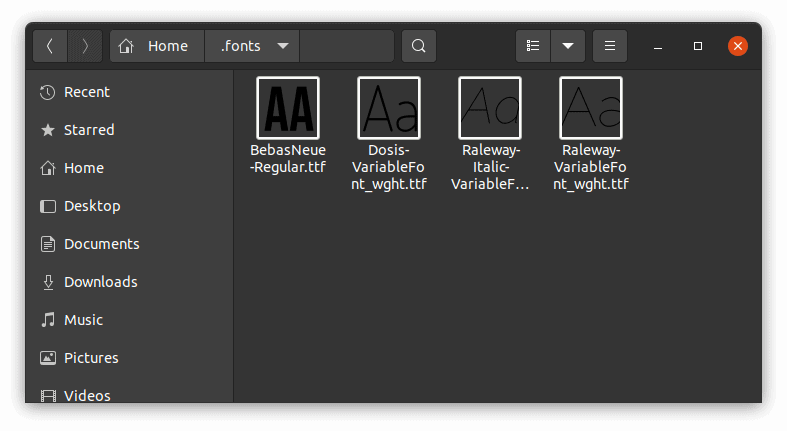This screenshot has width=787, height=431.
Task: Select Home in the sidebar
Action: [x=83, y=168]
